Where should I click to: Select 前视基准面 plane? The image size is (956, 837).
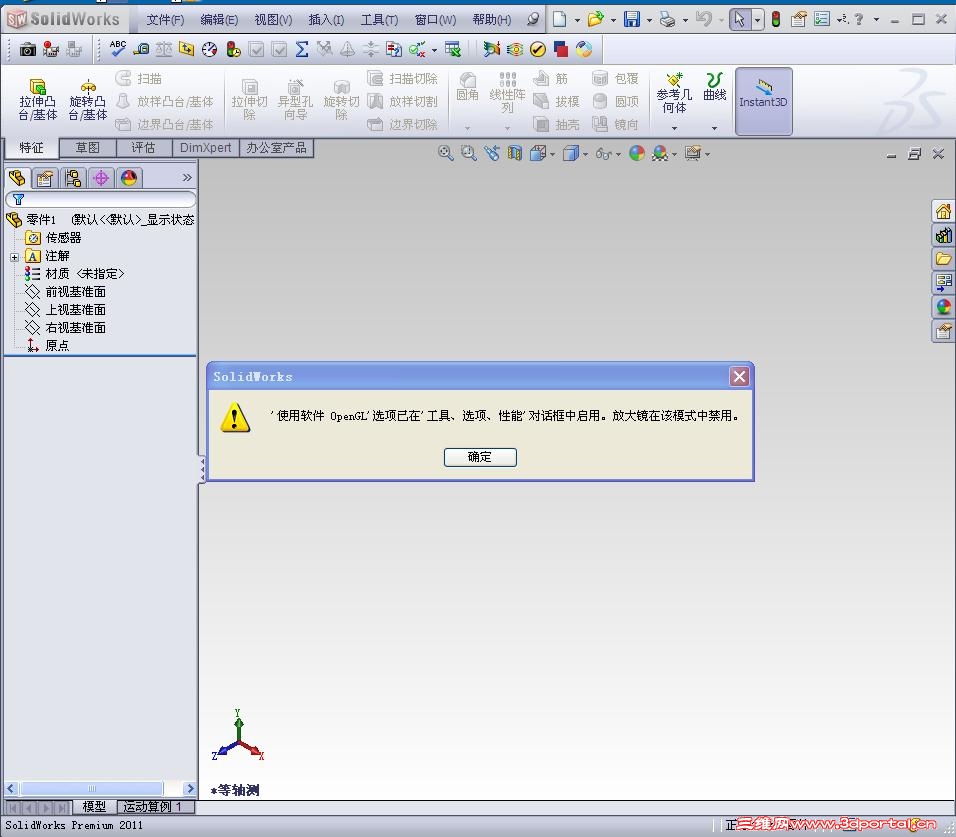coord(76,292)
